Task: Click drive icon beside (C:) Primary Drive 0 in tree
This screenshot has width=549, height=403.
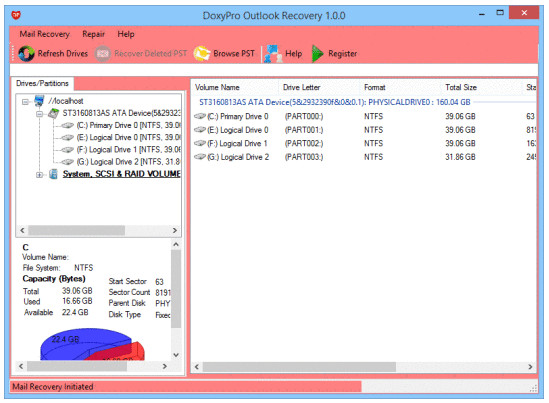Action: pyautogui.click(x=67, y=125)
